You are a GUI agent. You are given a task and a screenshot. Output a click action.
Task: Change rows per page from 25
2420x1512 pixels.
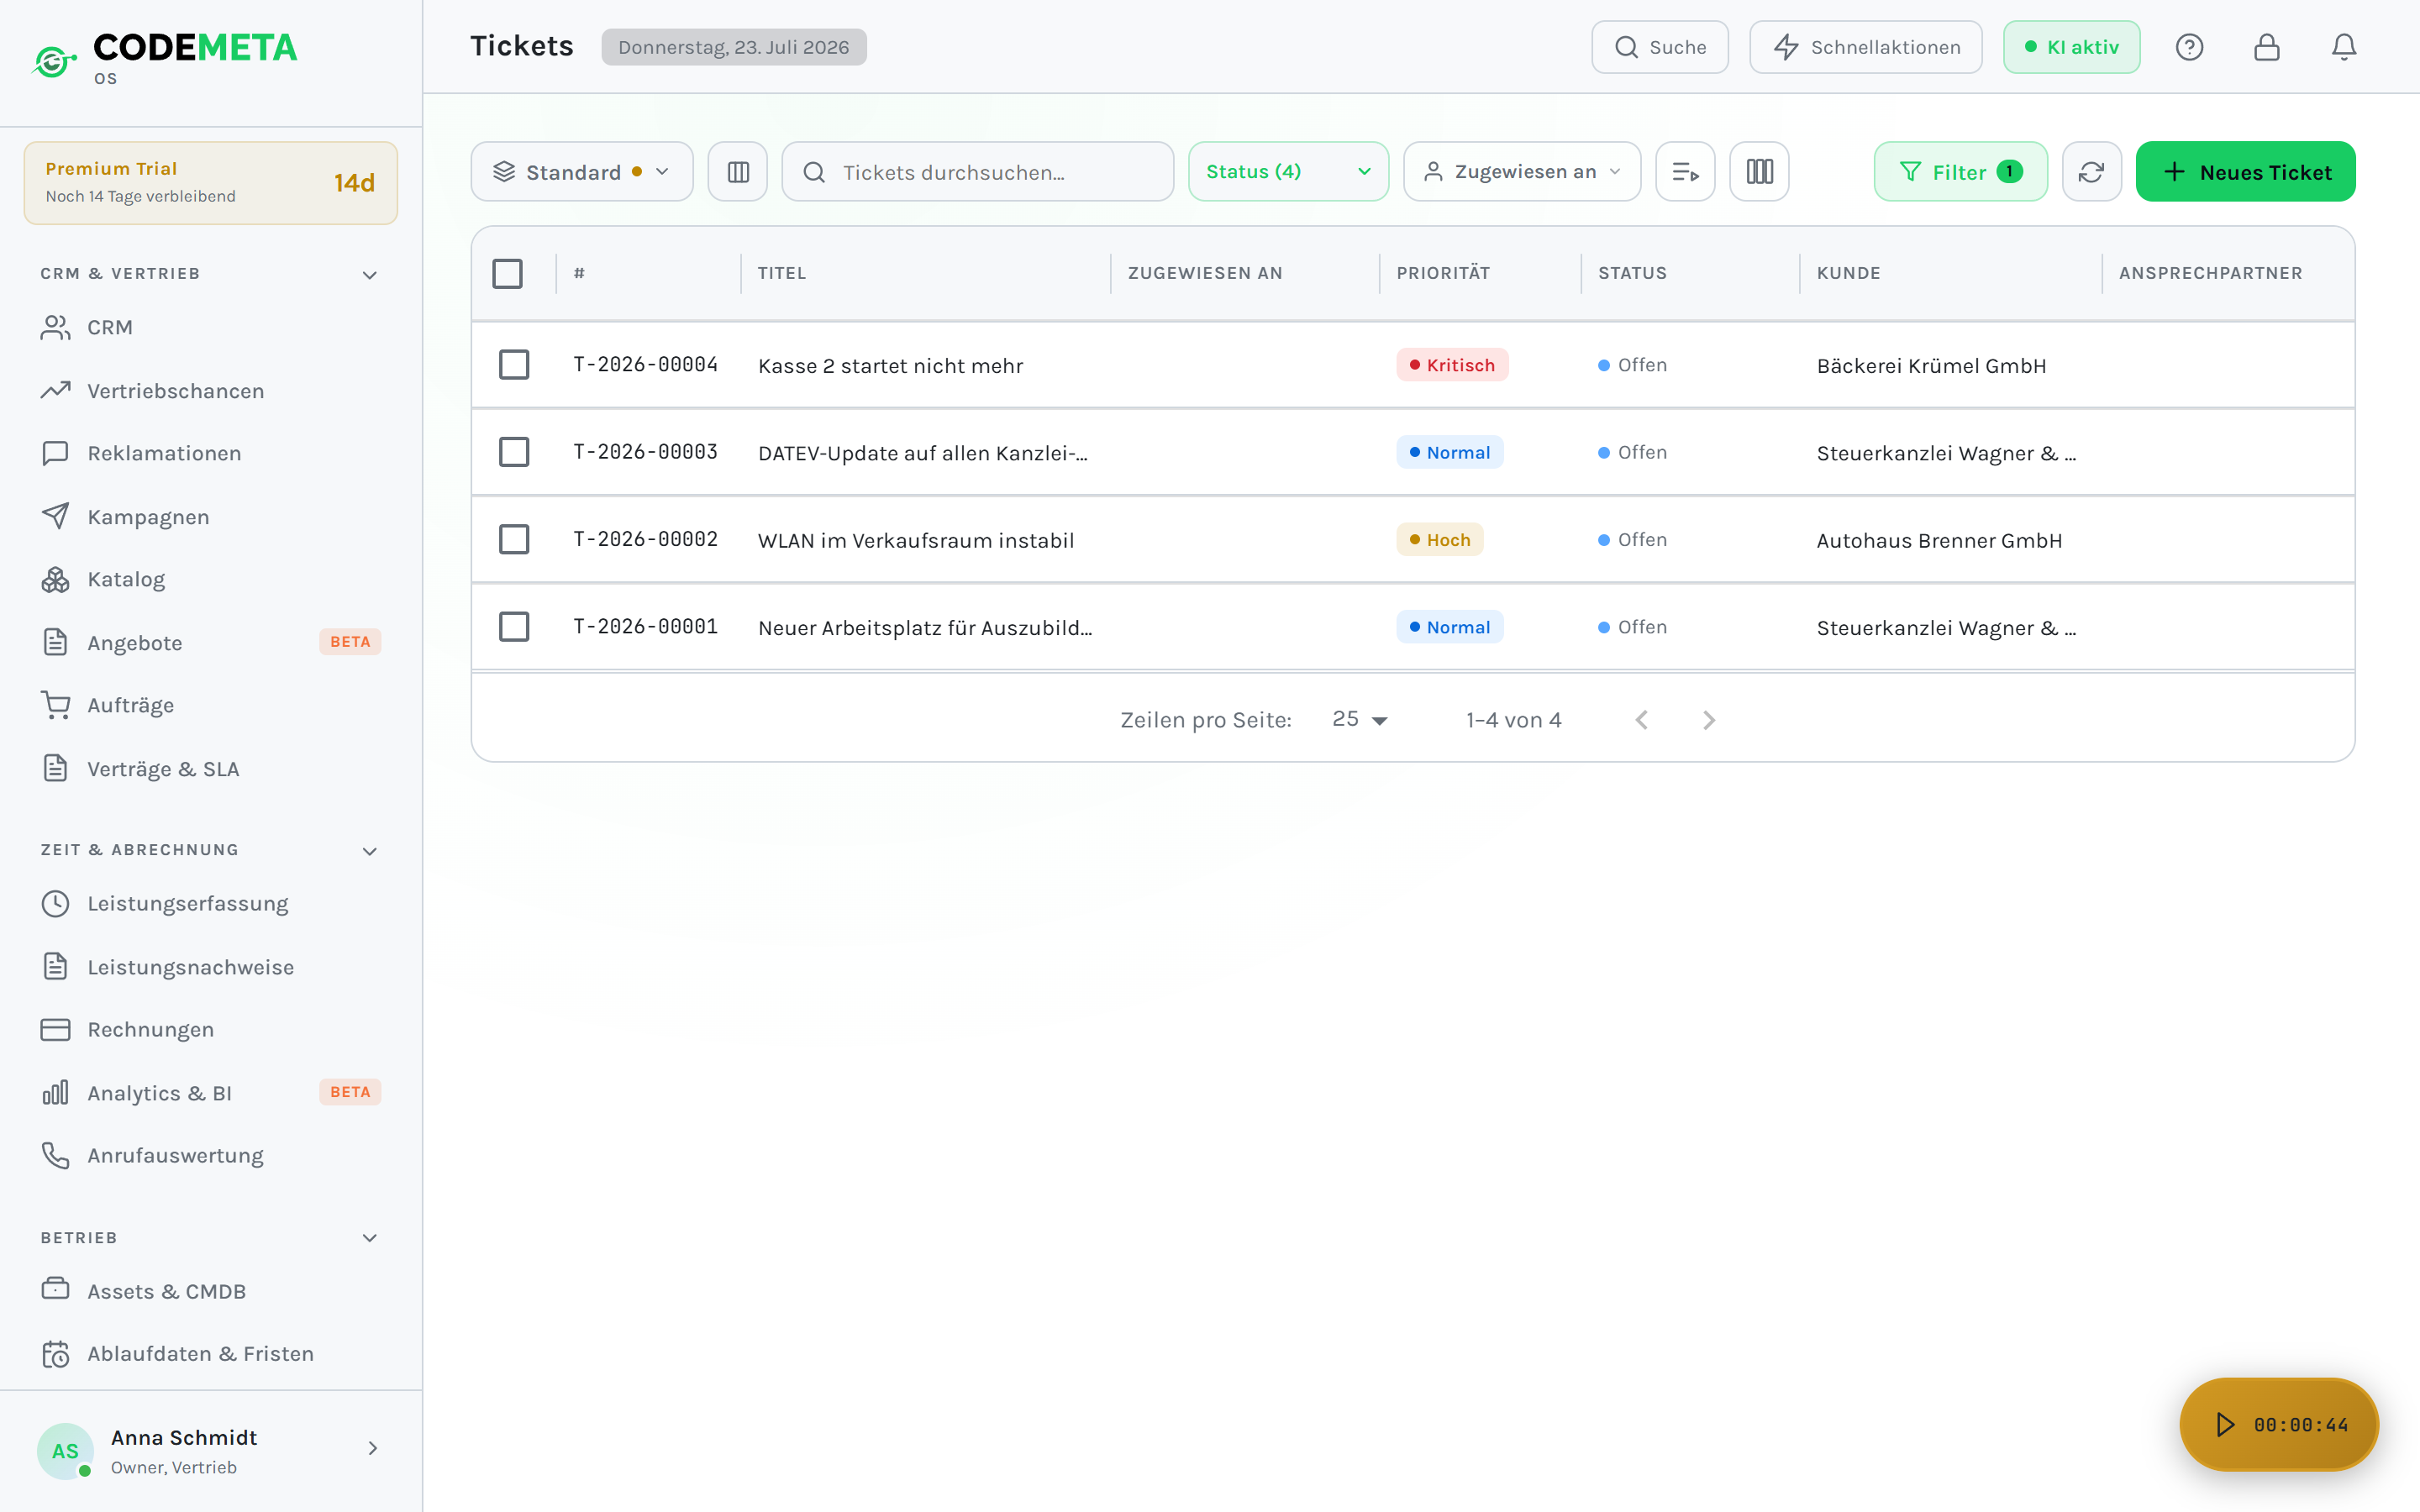click(1359, 719)
